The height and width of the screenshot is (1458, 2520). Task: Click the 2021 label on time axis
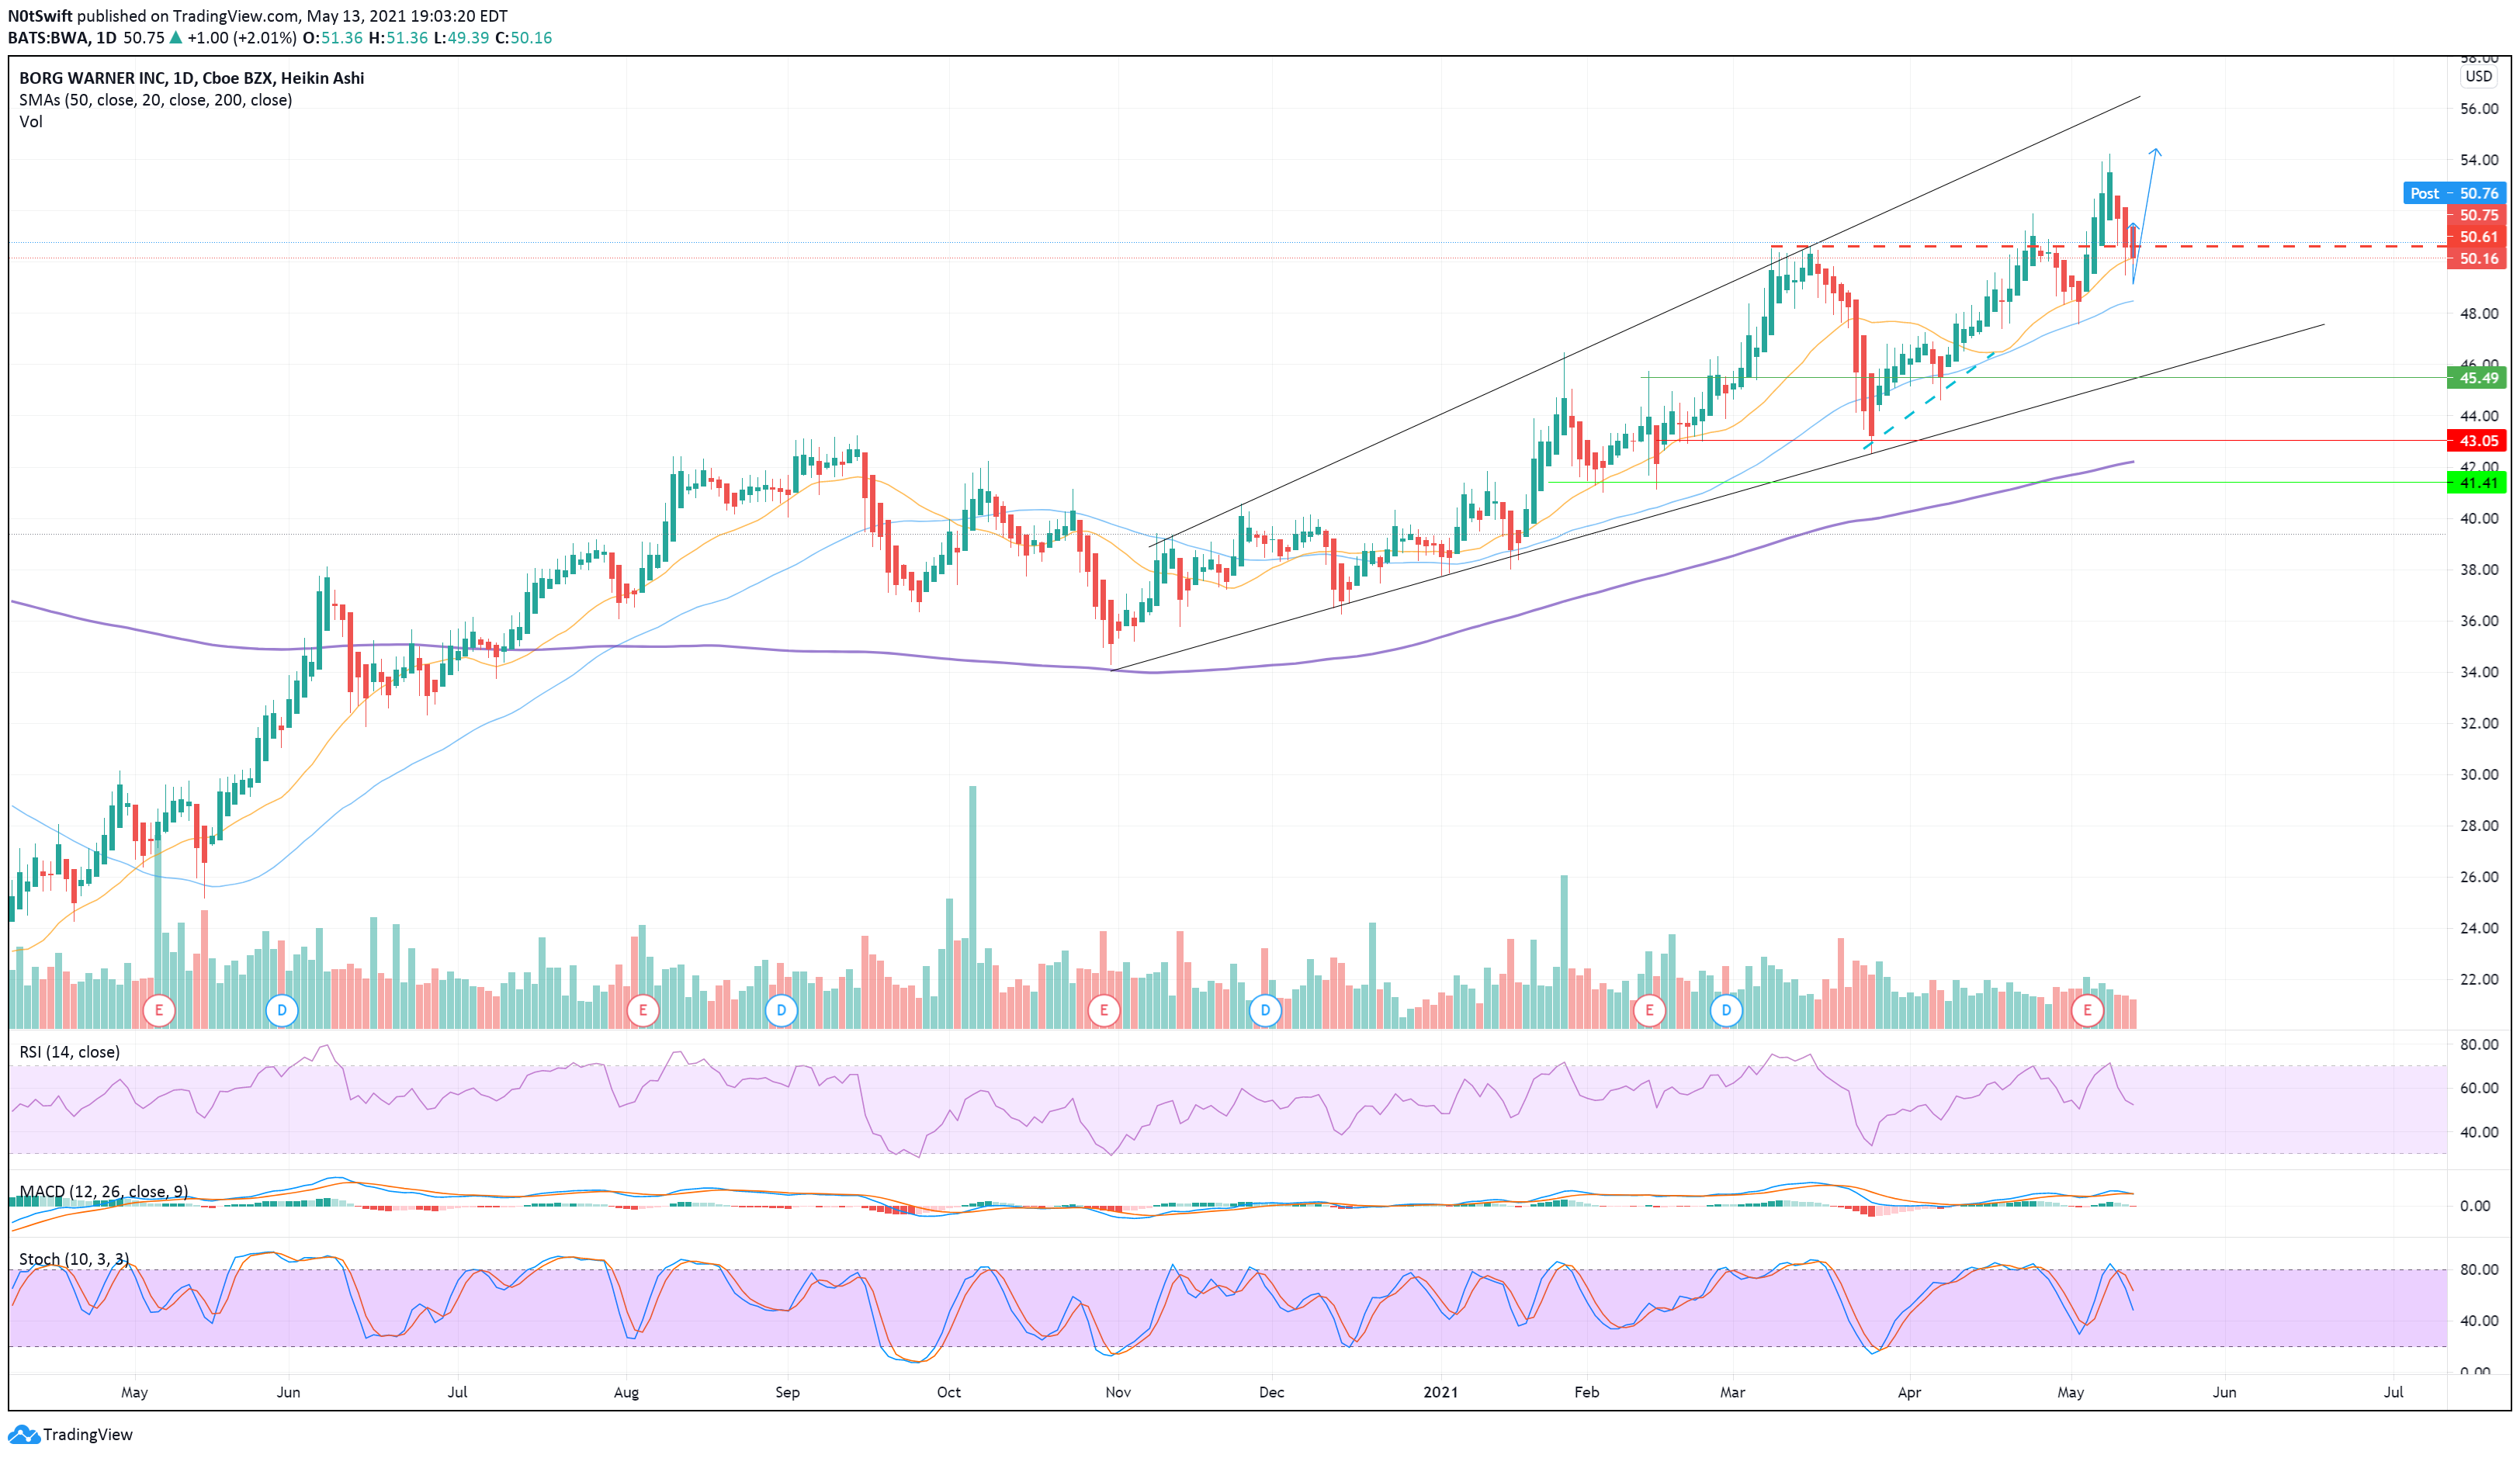click(x=1441, y=1392)
